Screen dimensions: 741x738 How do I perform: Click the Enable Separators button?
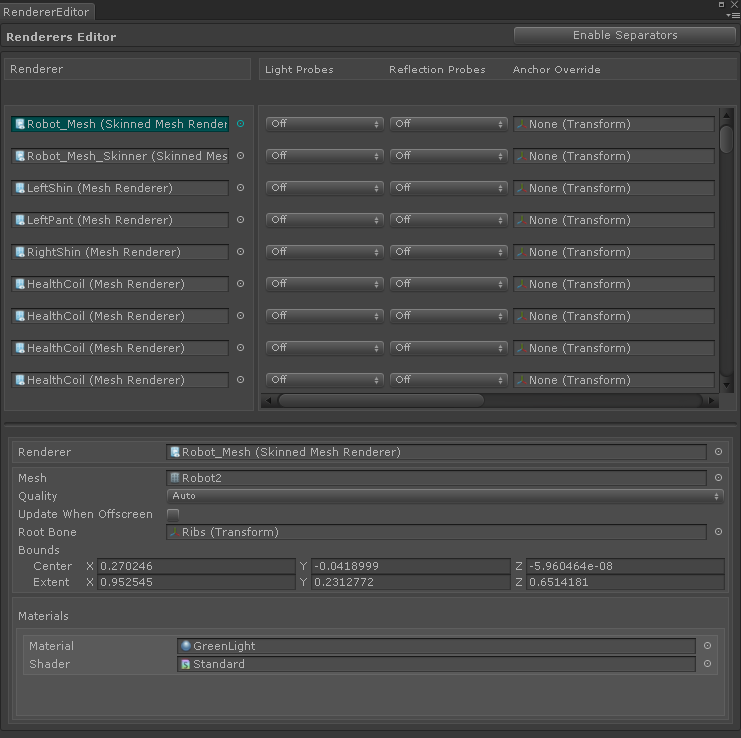pyautogui.click(x=625, y=35)
